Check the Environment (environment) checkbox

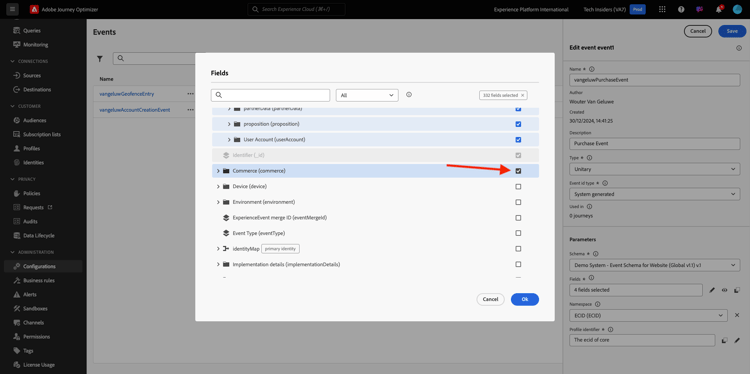tap(518, 202)
